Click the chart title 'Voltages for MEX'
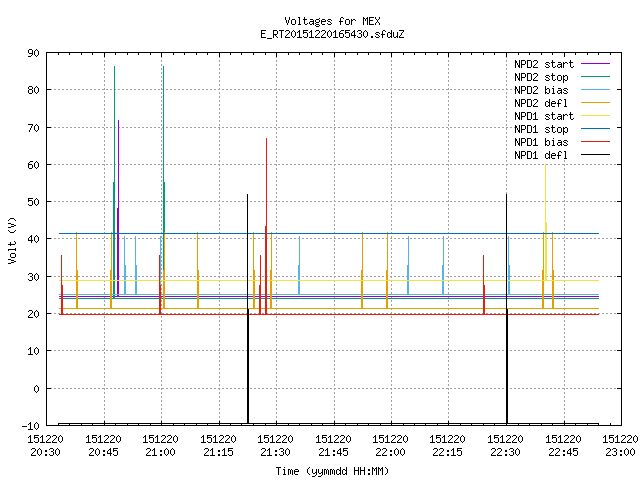This screenshot has height=480, width=640. click(x=332, y=21)
